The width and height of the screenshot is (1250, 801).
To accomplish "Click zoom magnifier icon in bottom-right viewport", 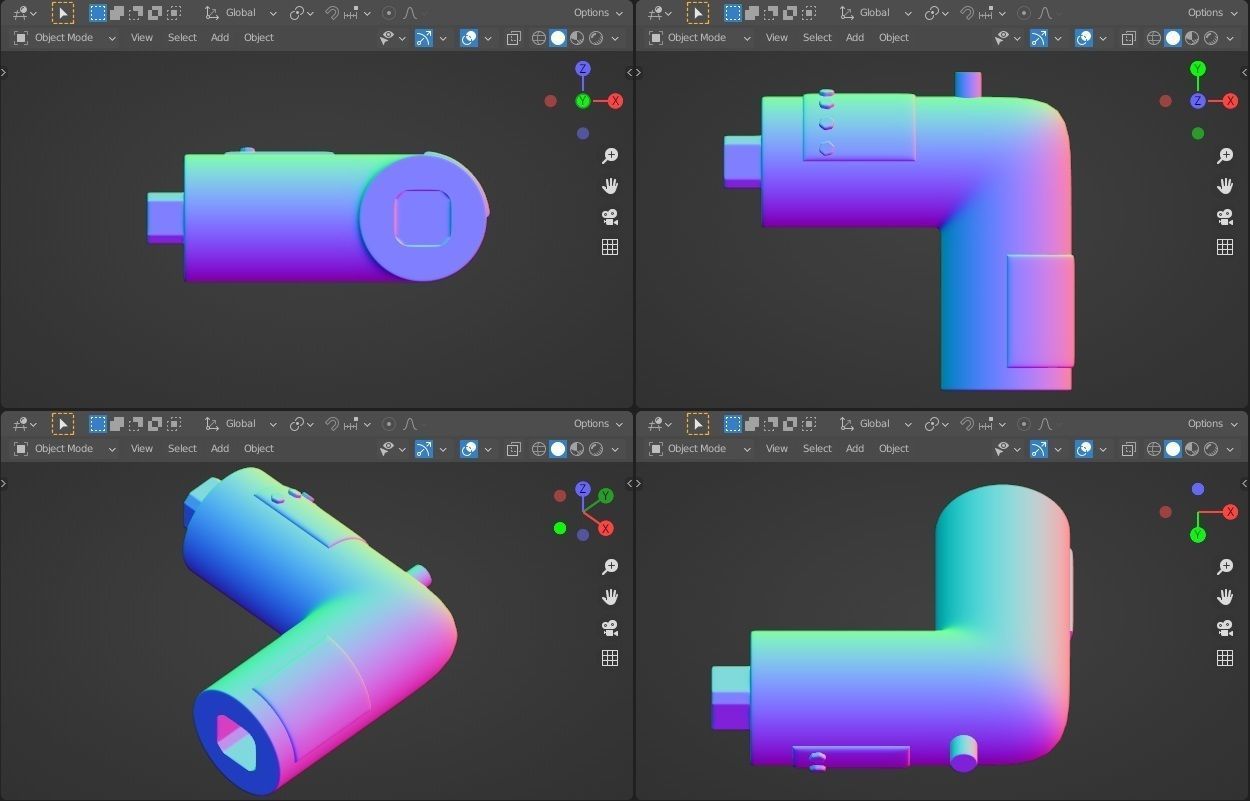I will coord(1225,567).
